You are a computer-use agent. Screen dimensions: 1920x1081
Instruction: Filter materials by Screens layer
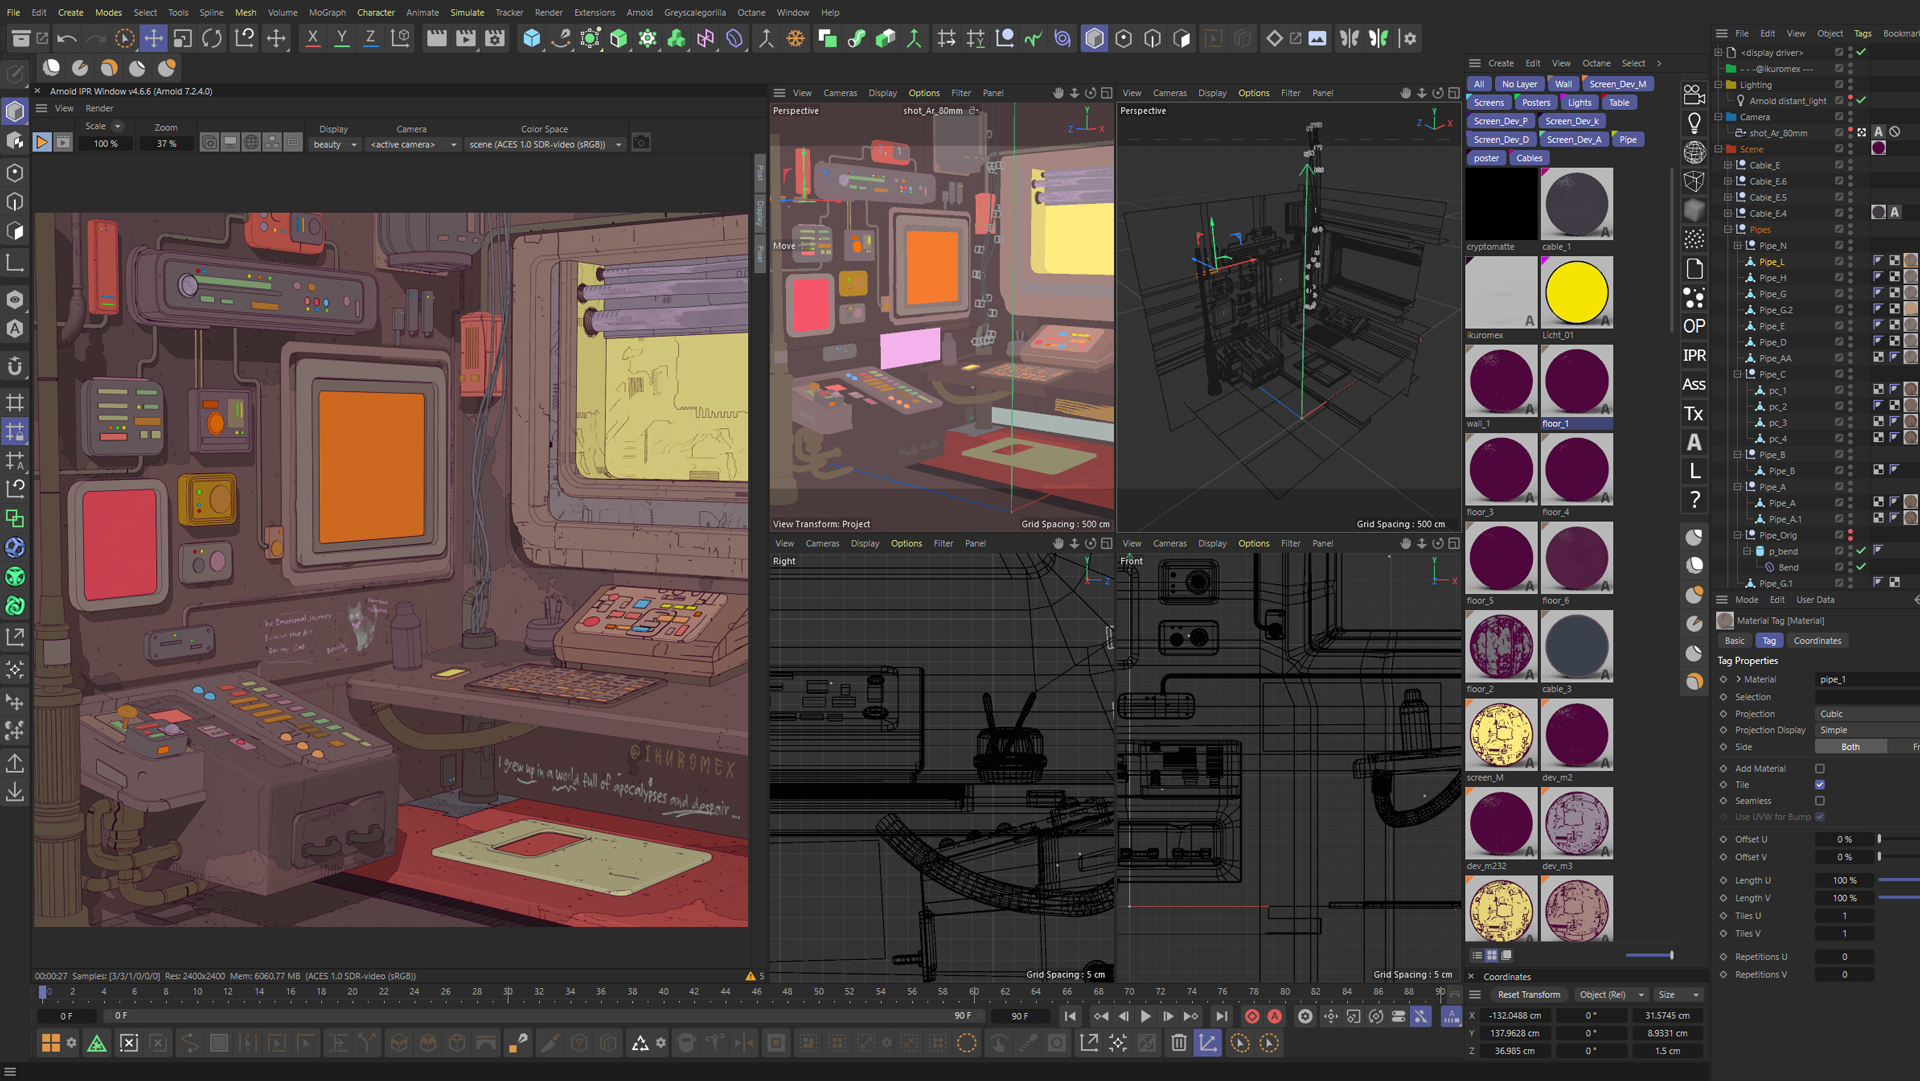point(1488,102)
